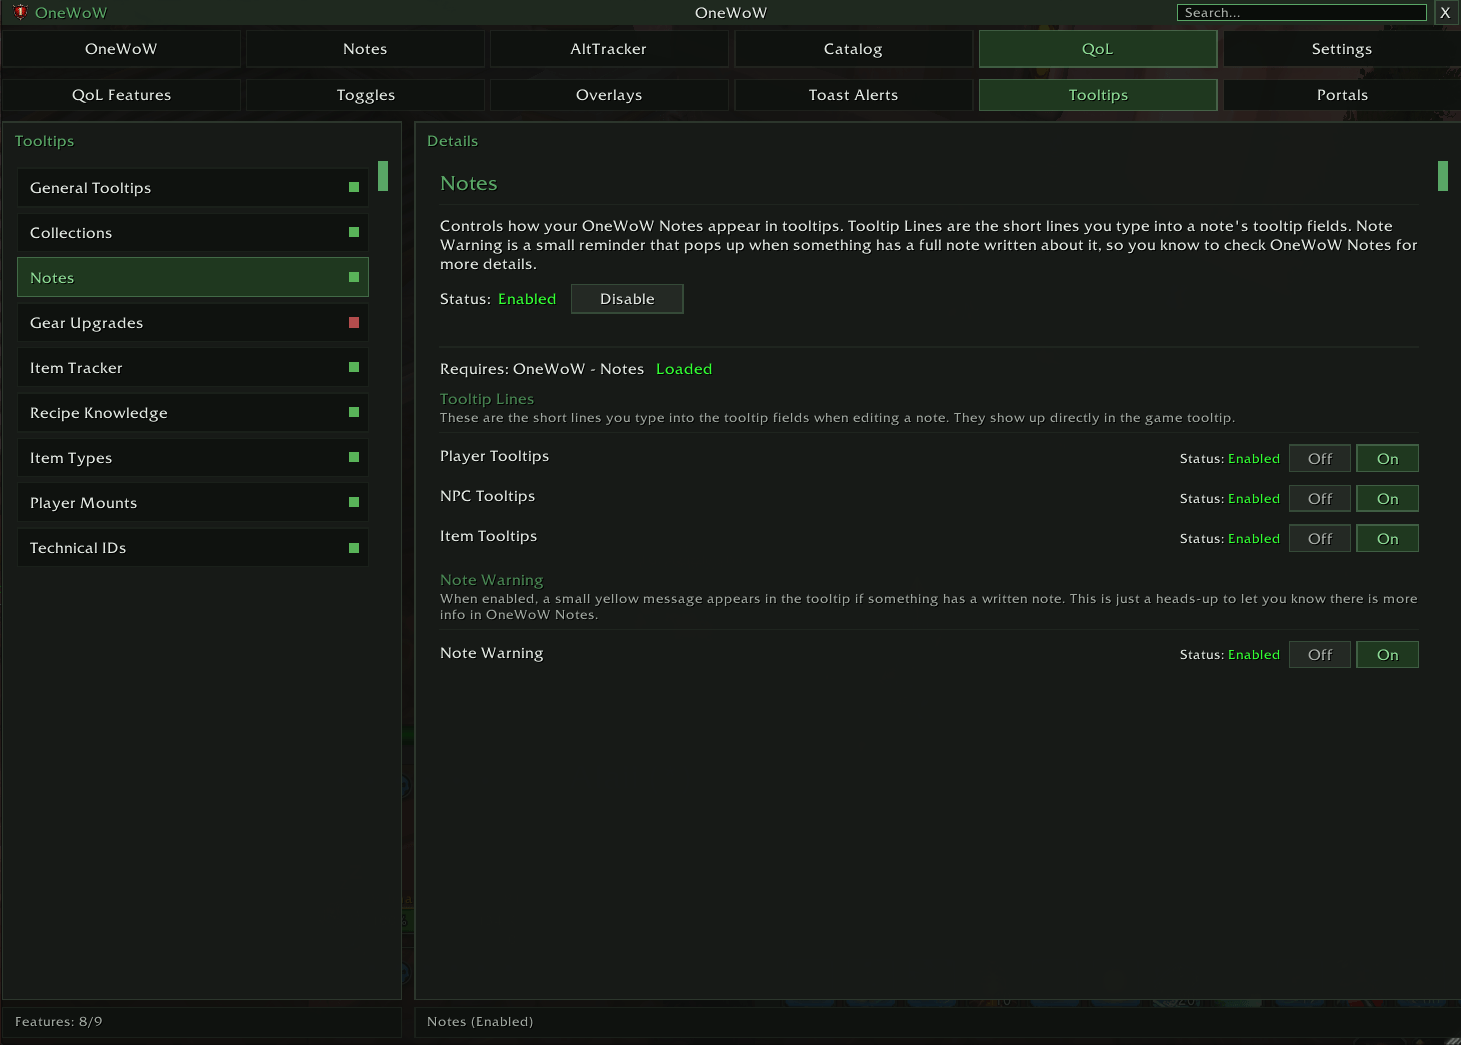Select Item Types in the list
Viewport: 1461px width, 1045px height.
(x=193, y=457)
